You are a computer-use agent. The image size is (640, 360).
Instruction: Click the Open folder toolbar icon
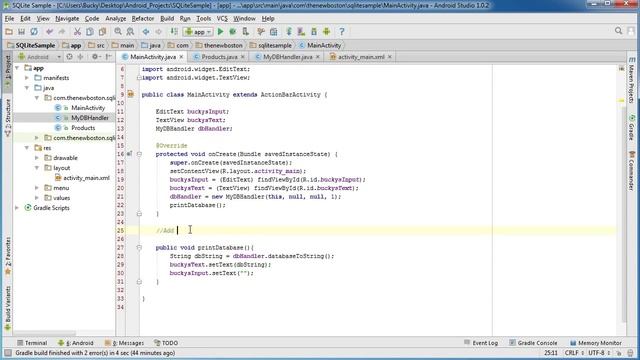[x=9, y=32]
